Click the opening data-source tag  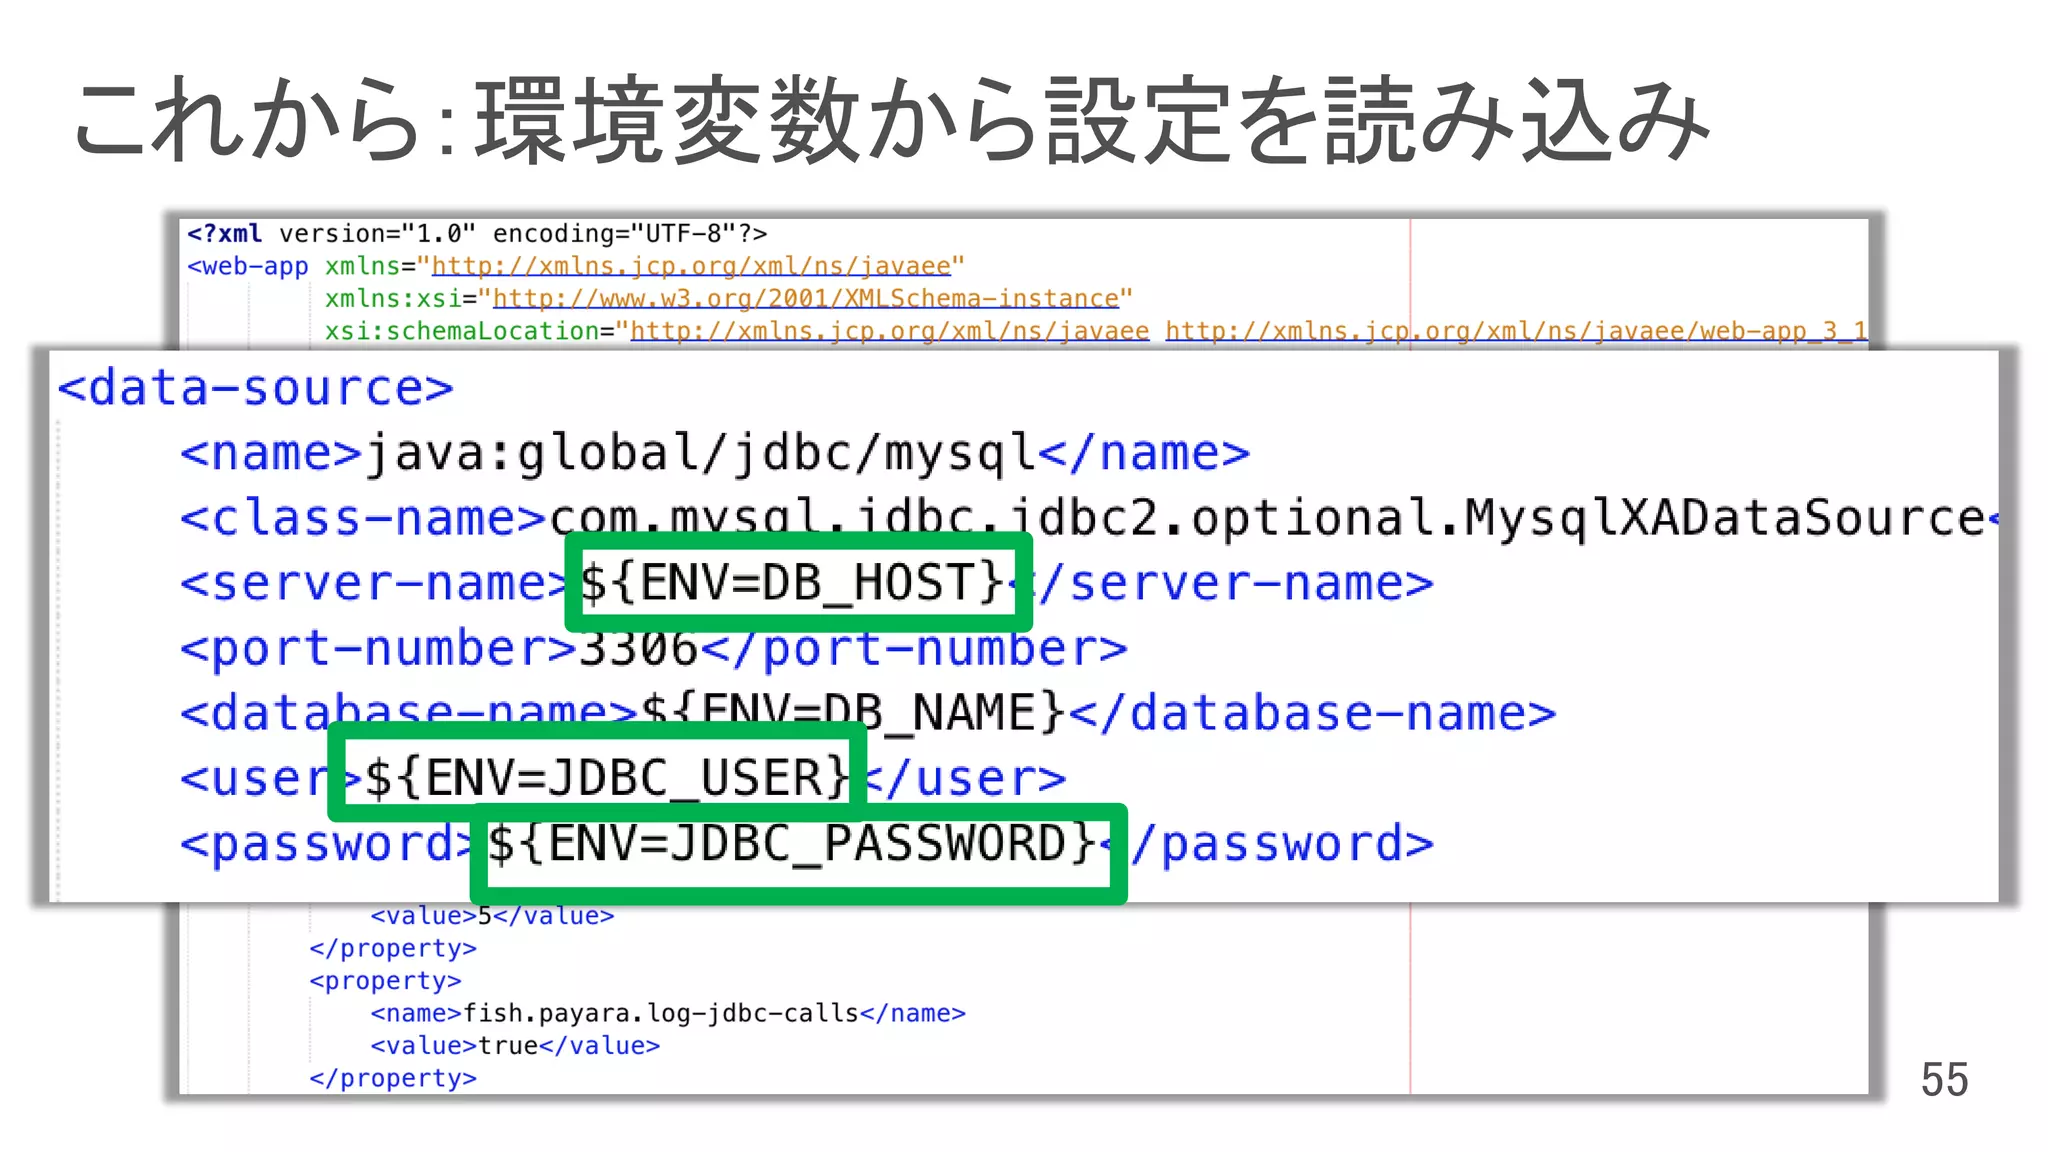[x=256, y=388]
